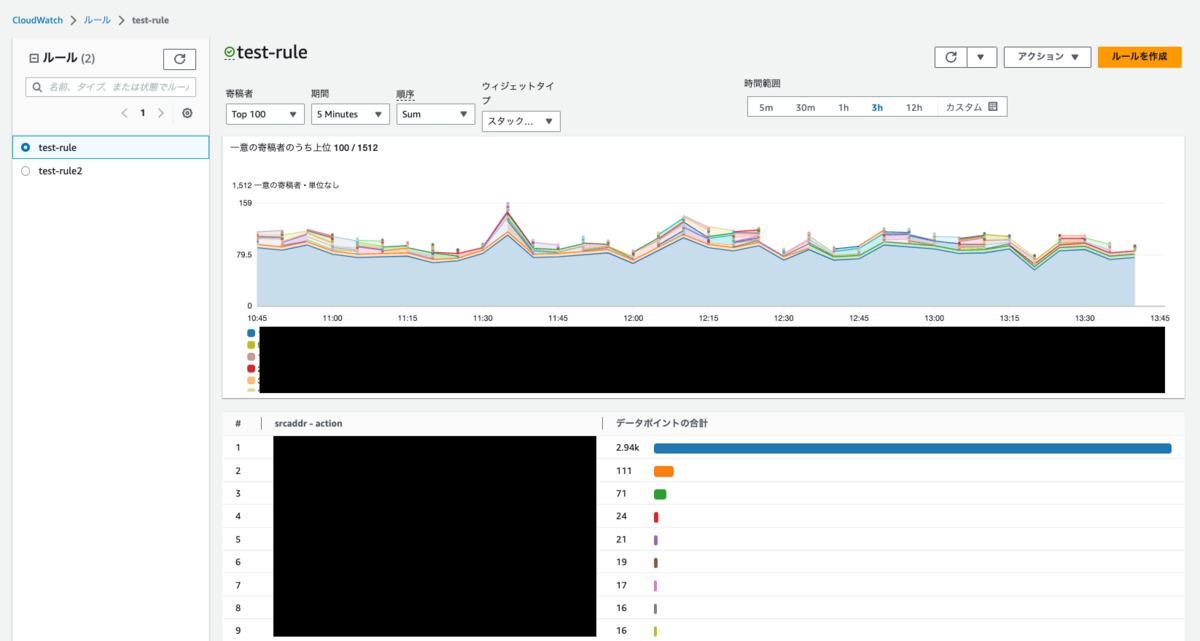Click test-rule in the breadcrumb
This screenshot has height=641, width=1200.
(150, 20)
